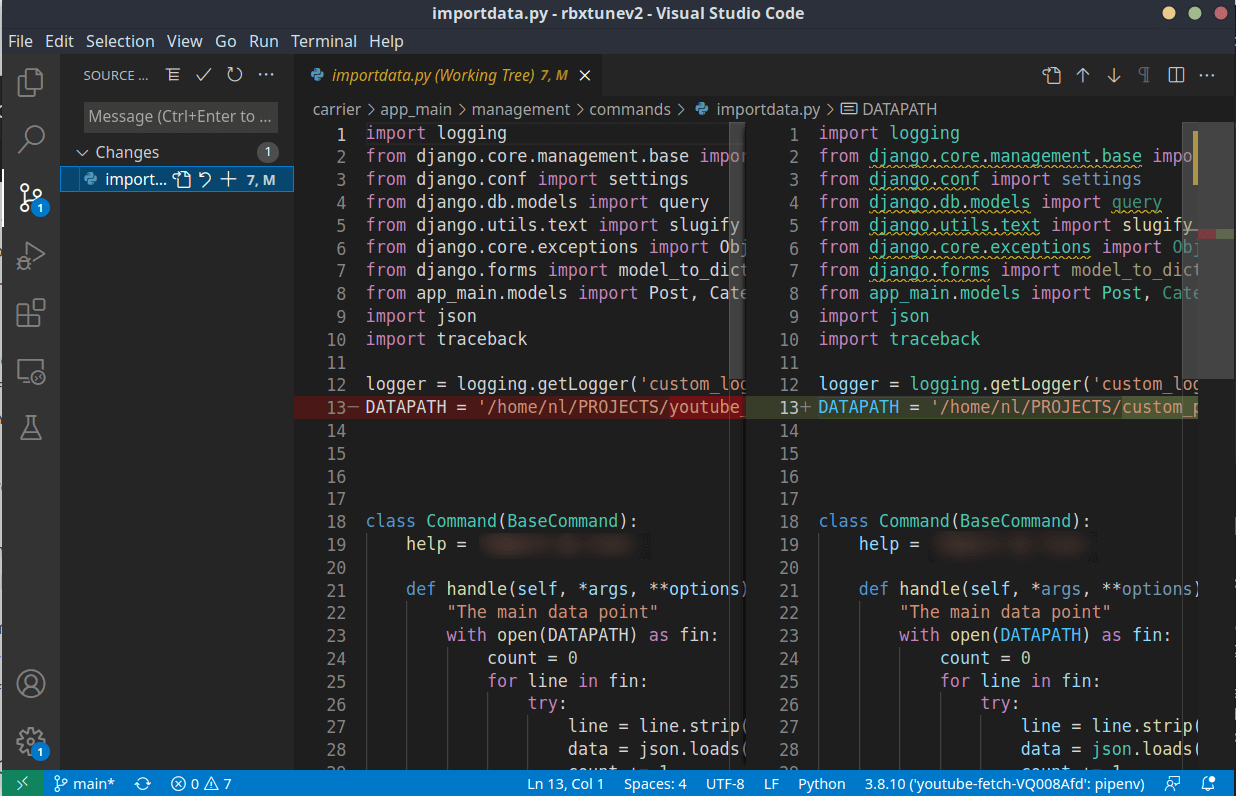Open the Extensions view
The image size is (1236, 796).
coord(30,313)
